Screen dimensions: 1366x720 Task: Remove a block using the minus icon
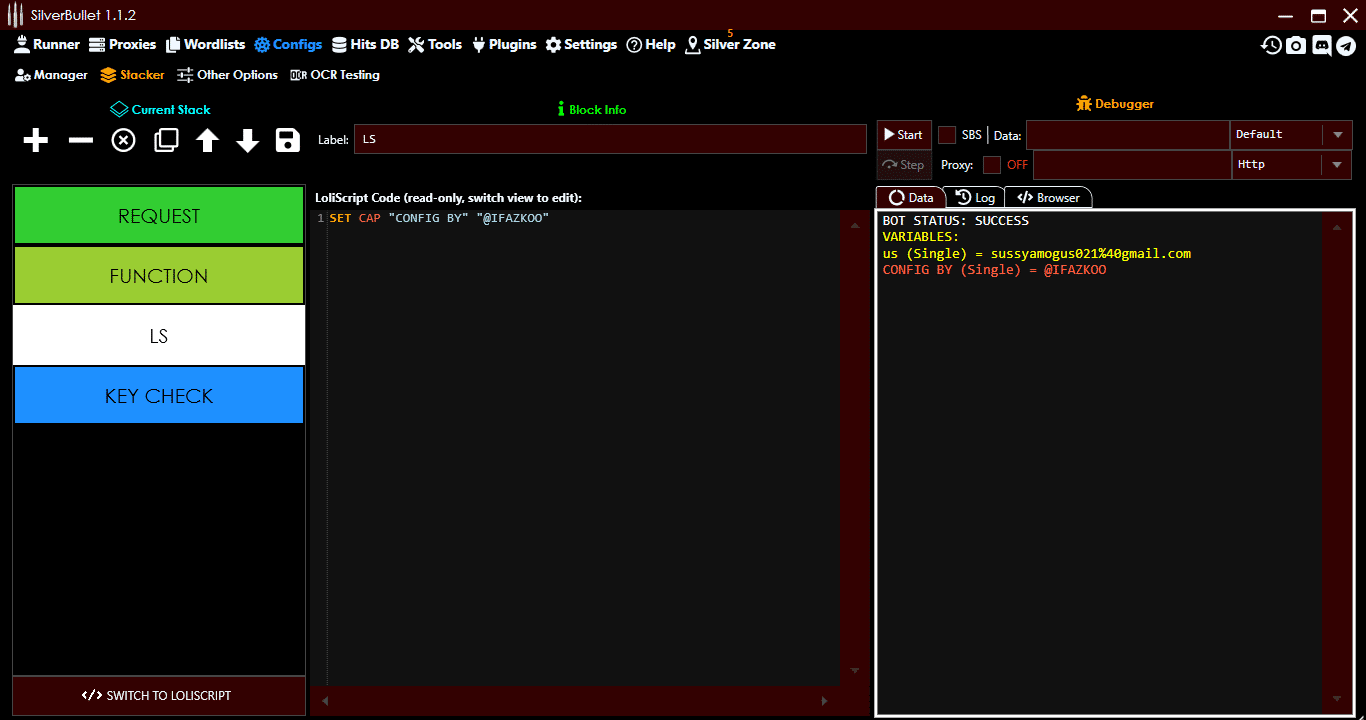79,140
